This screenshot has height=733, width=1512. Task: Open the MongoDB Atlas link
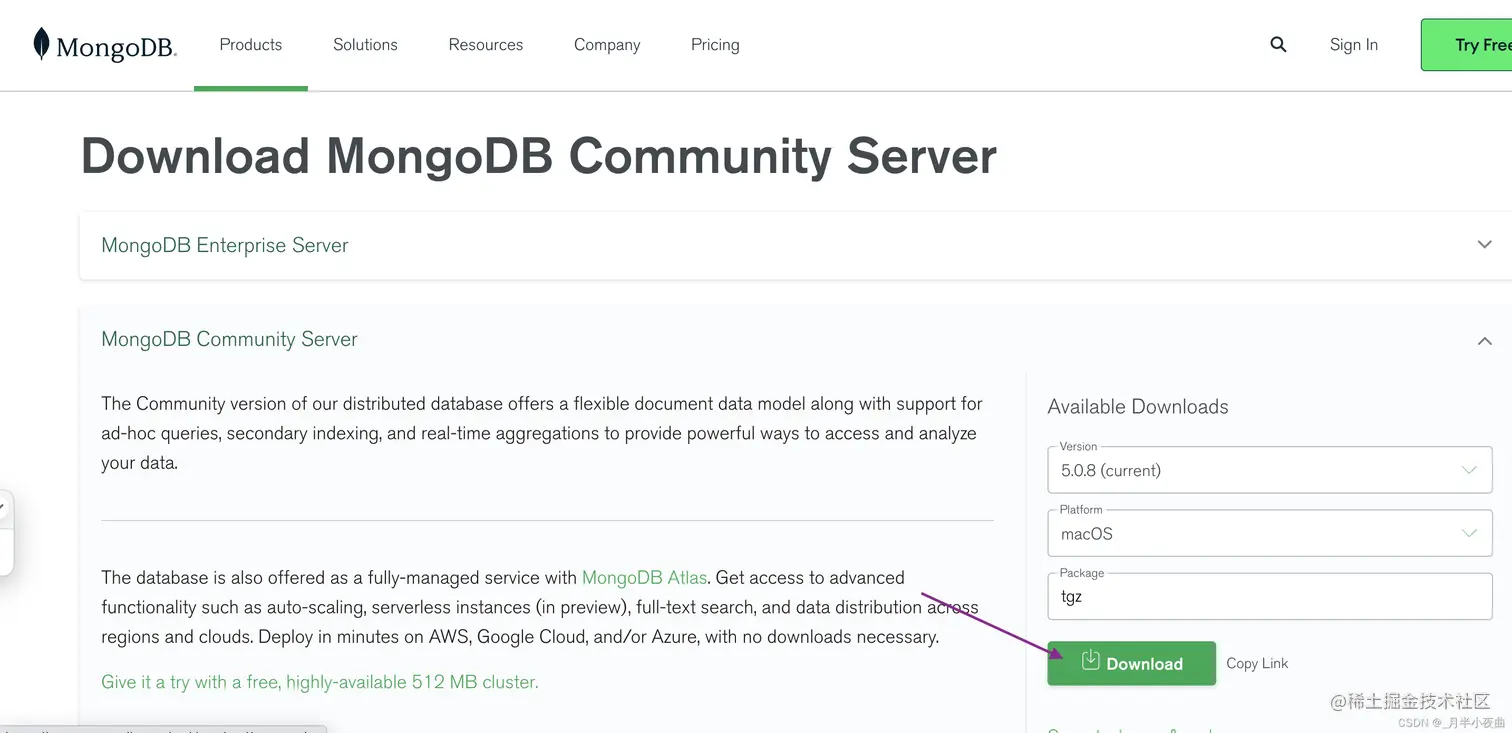click(644, 577)
